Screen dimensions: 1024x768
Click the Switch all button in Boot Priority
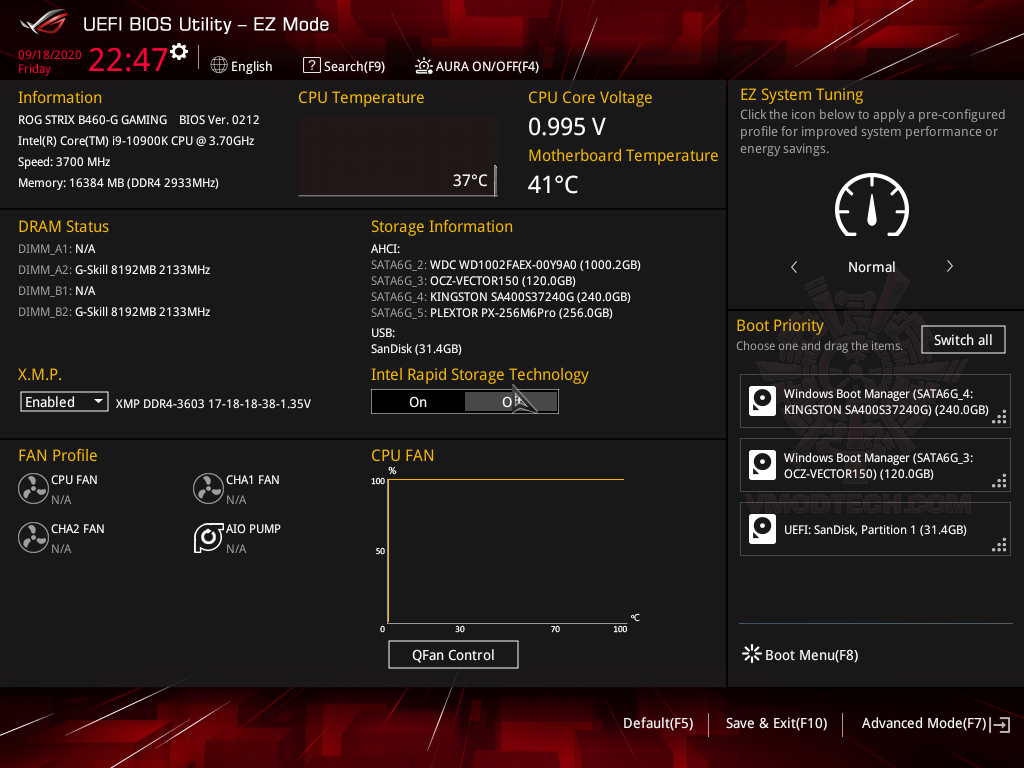coord(963,339)
